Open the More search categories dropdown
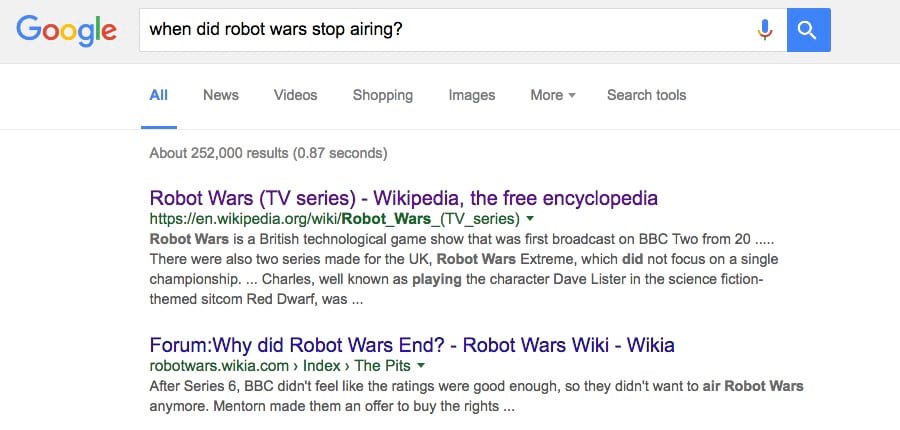This screenshot has height=430, width=900. coord(552,95)
